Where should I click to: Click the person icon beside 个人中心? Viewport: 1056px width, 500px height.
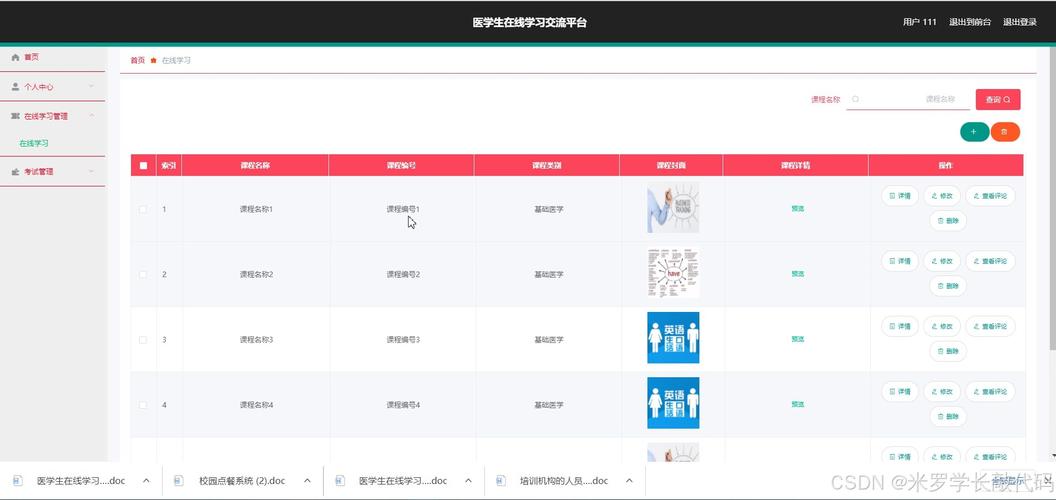(15, 87)
